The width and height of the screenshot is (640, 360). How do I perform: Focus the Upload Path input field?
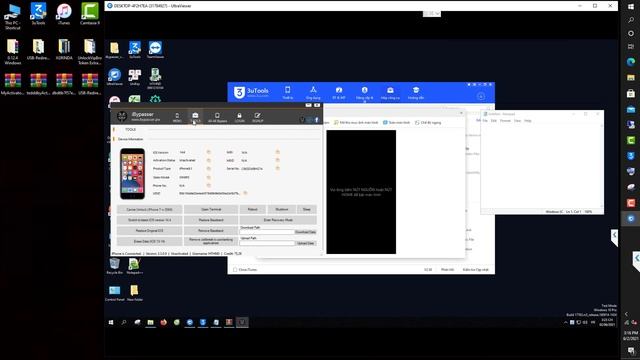point(267,243)
